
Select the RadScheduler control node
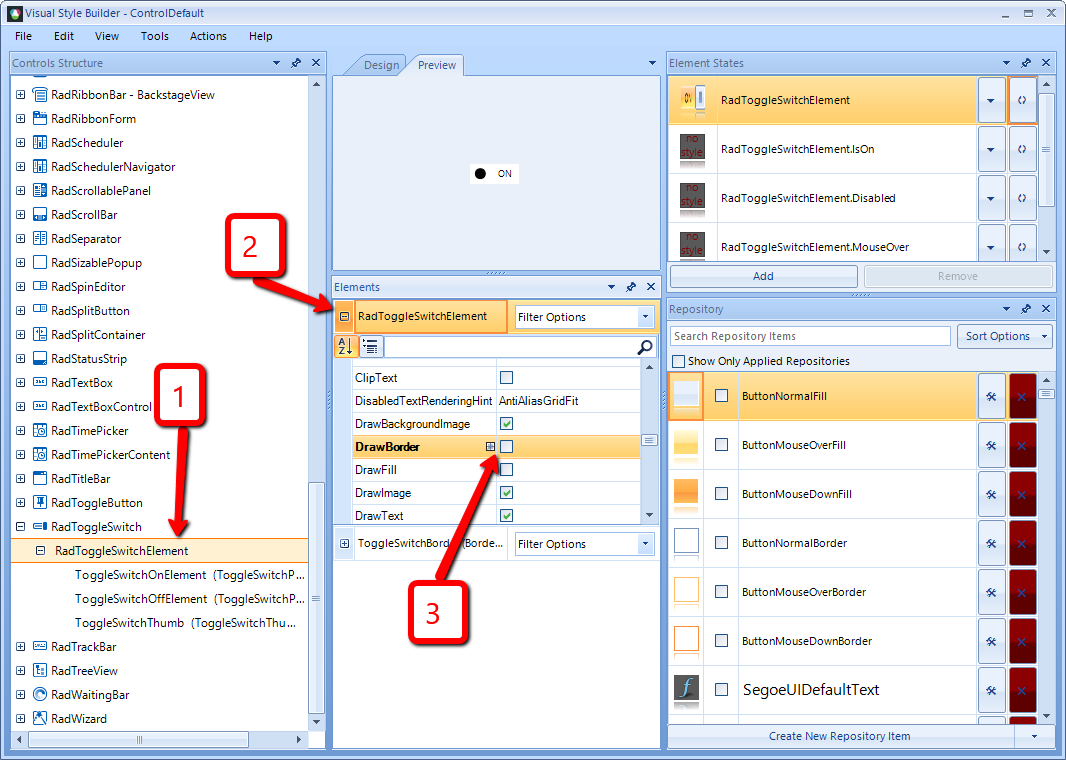pyautogui.click(x=87, y=143)
